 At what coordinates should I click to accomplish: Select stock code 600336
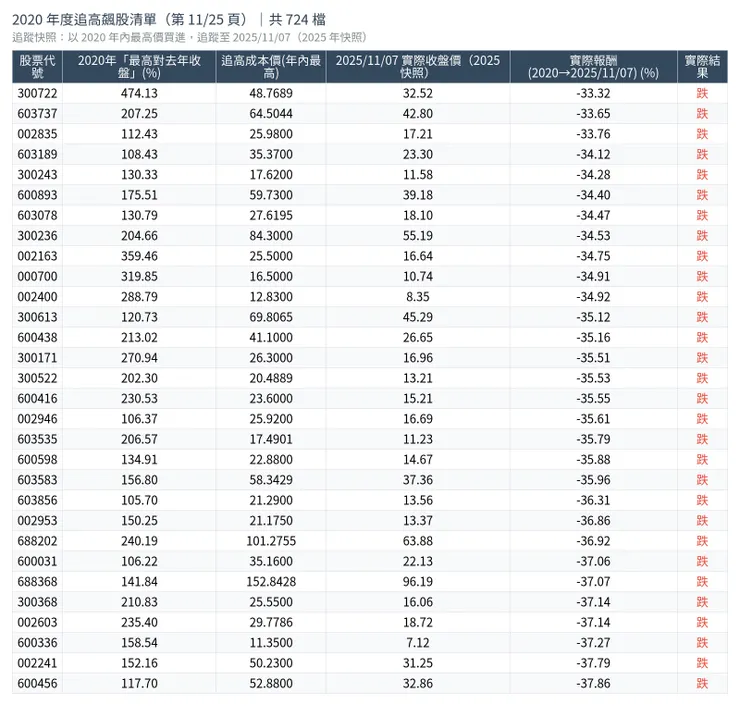tap(37, 642)
